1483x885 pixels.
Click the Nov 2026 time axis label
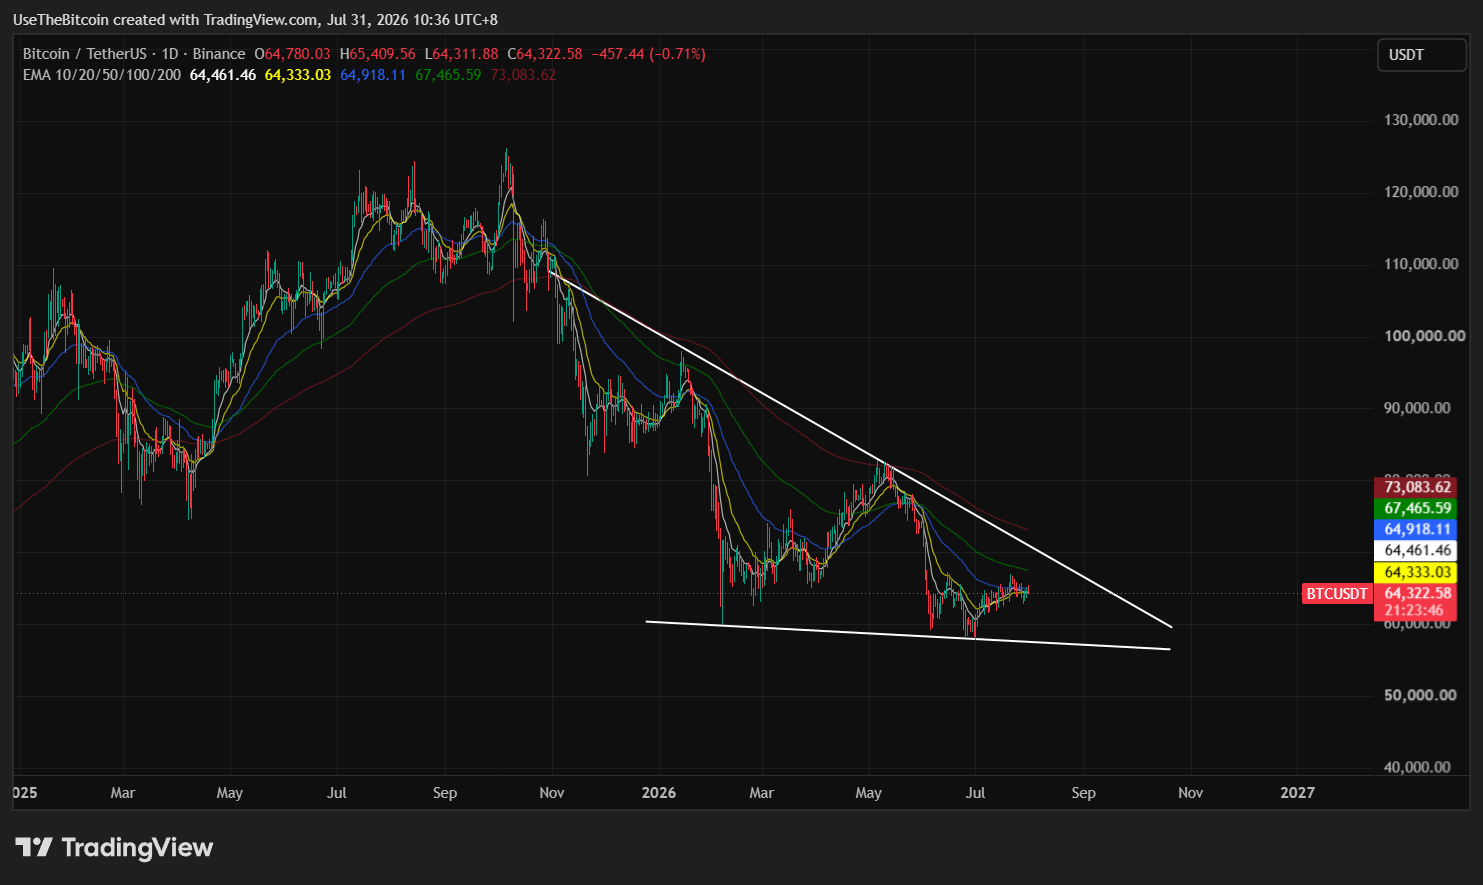click(1191, 793)
